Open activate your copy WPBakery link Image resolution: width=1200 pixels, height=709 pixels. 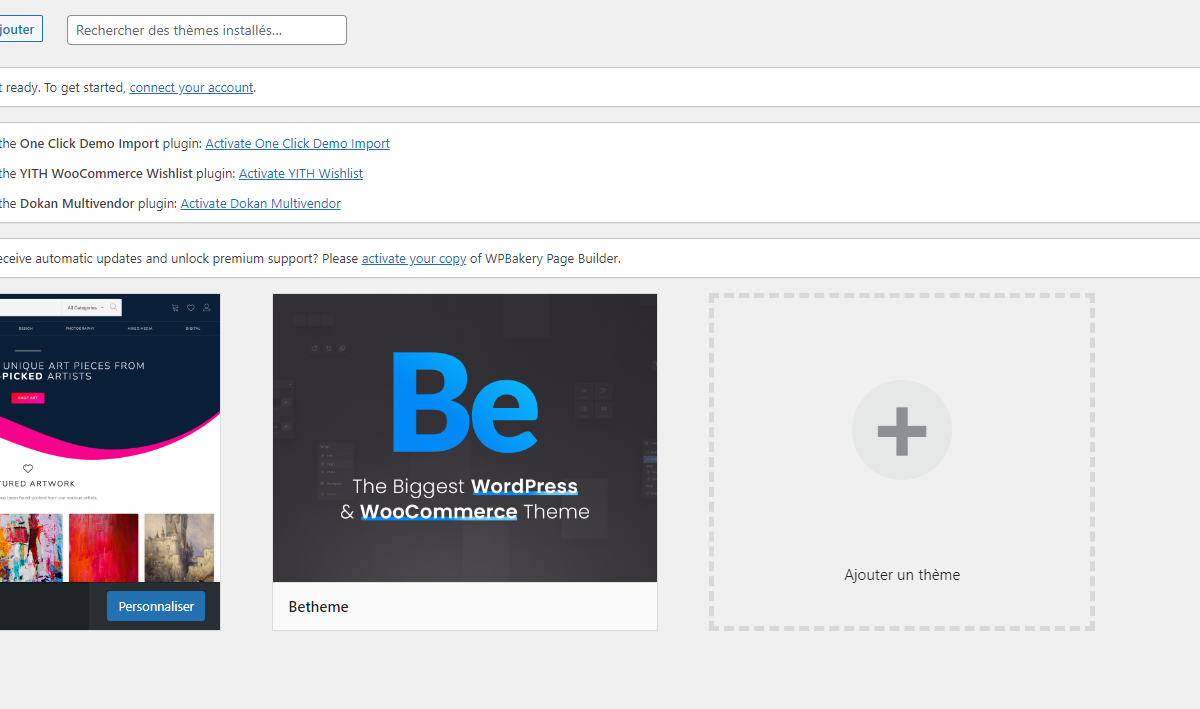coord(414,258)
